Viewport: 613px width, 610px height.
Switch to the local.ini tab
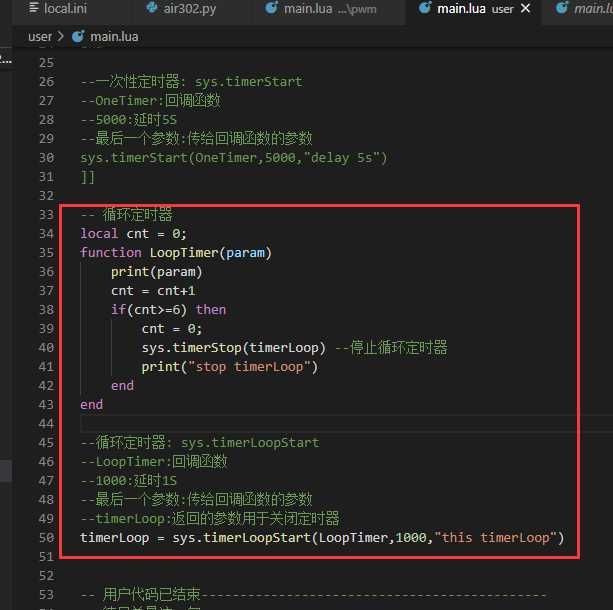(x=57, y=8)
